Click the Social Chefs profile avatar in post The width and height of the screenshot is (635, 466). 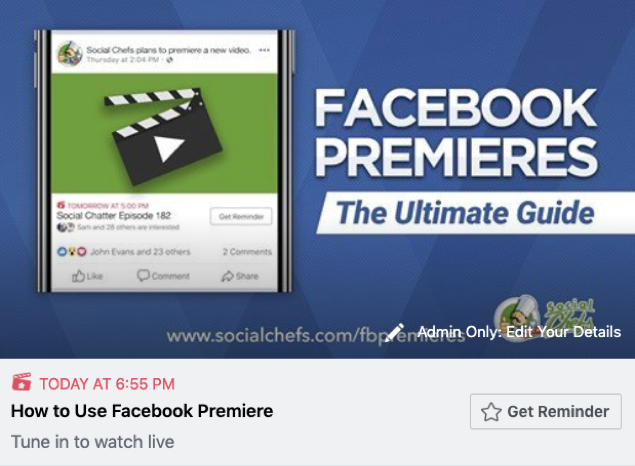pos(70,53)
